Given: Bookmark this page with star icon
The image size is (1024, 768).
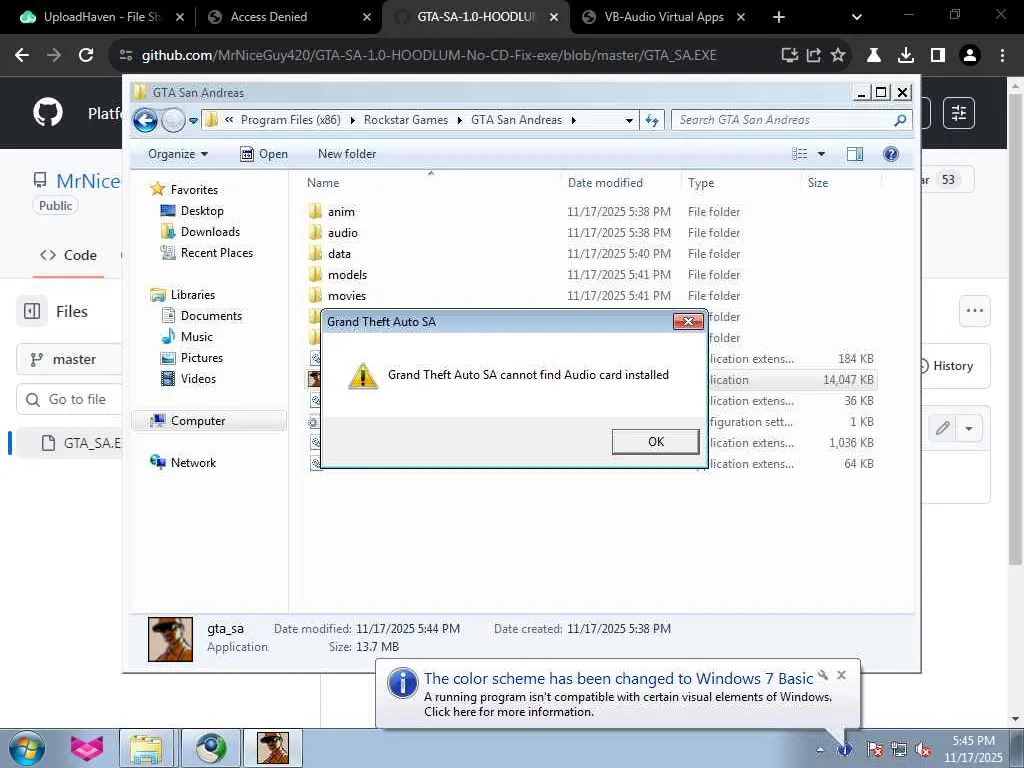Looking at the screenshot, I should coord(838,56).
